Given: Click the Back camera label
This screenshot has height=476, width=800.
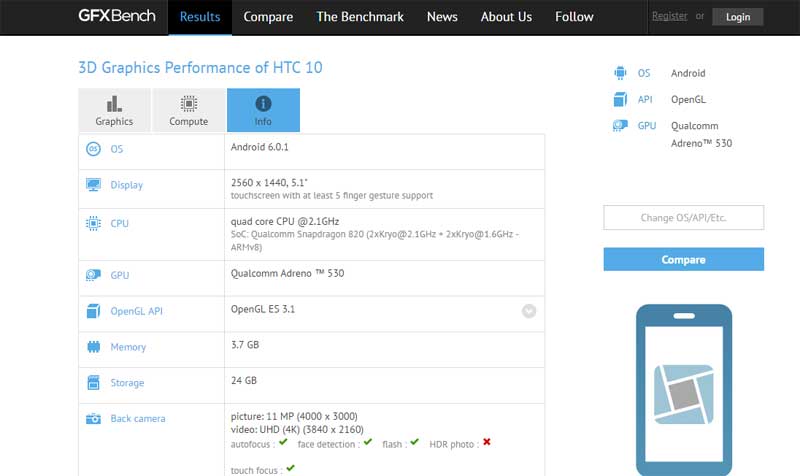Looking at the screenshot, I should coord(138,418).
